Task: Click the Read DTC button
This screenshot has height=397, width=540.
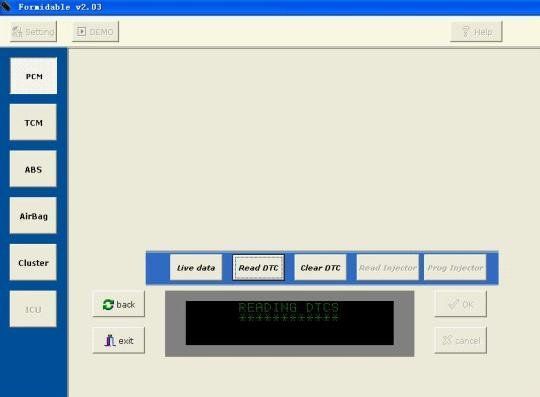Action: coord(258,268)
